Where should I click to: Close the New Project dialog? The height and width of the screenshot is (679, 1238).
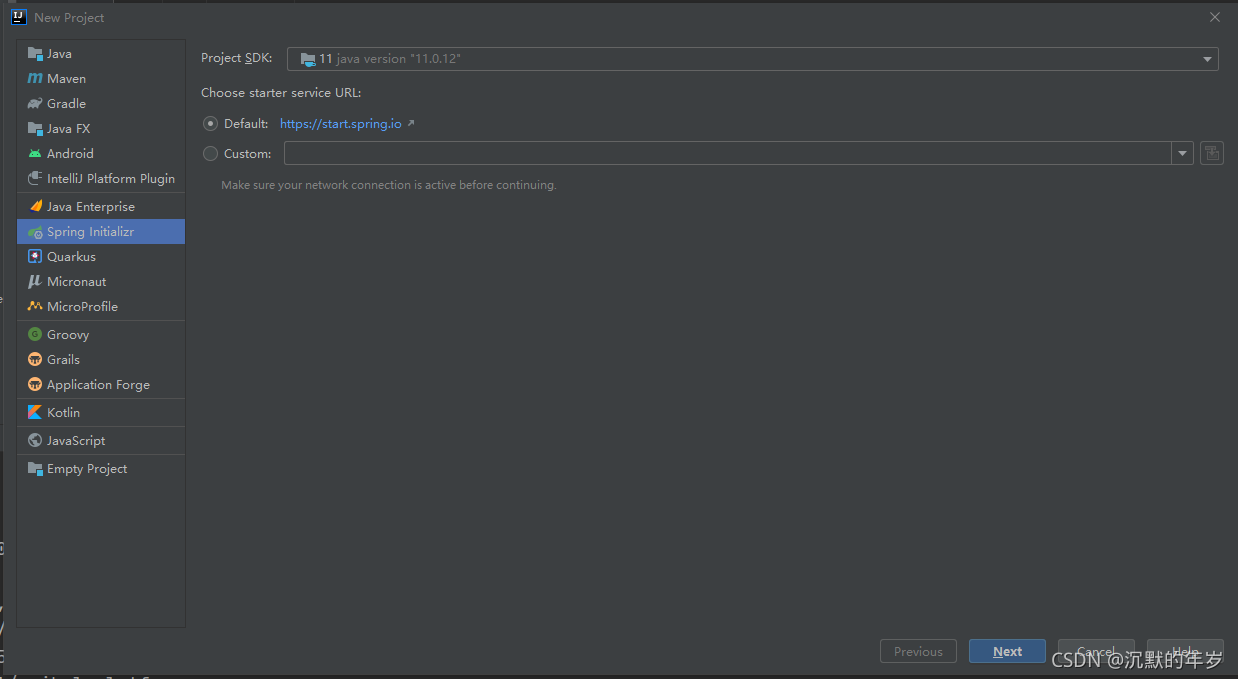(x=1215, y=17)
